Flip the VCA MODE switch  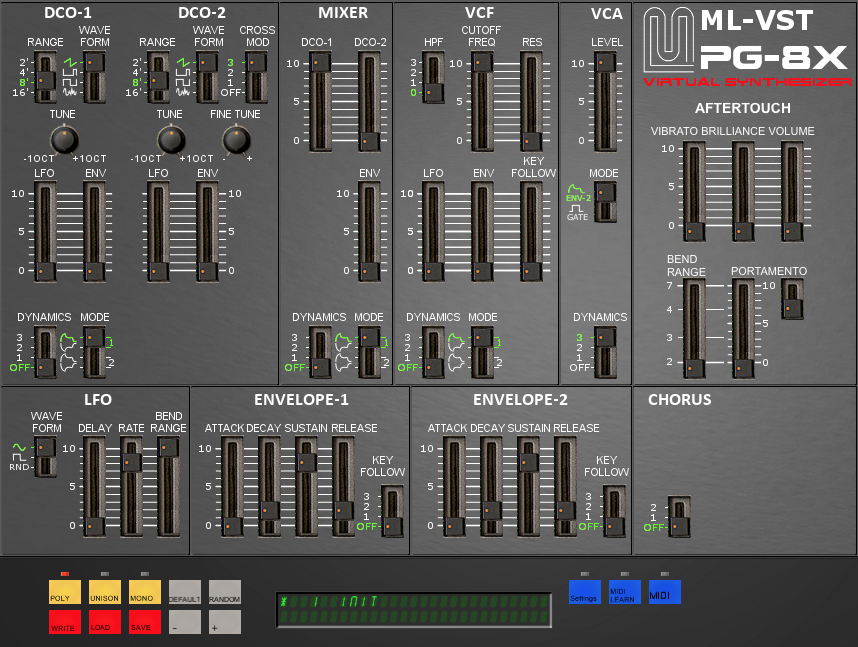click(x=605, y=202)
